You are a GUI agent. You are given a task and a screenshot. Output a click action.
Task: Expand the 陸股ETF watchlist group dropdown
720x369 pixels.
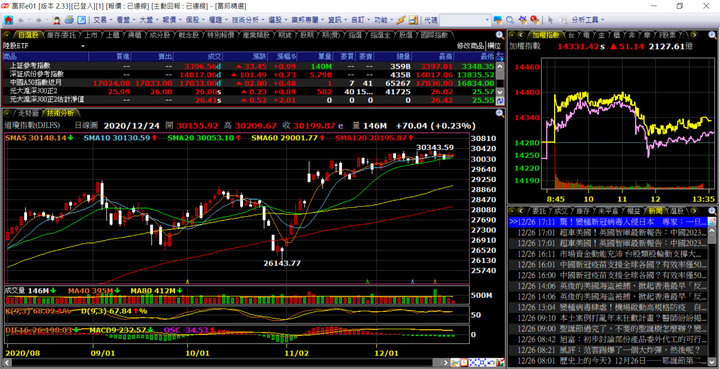pos(83,46)
